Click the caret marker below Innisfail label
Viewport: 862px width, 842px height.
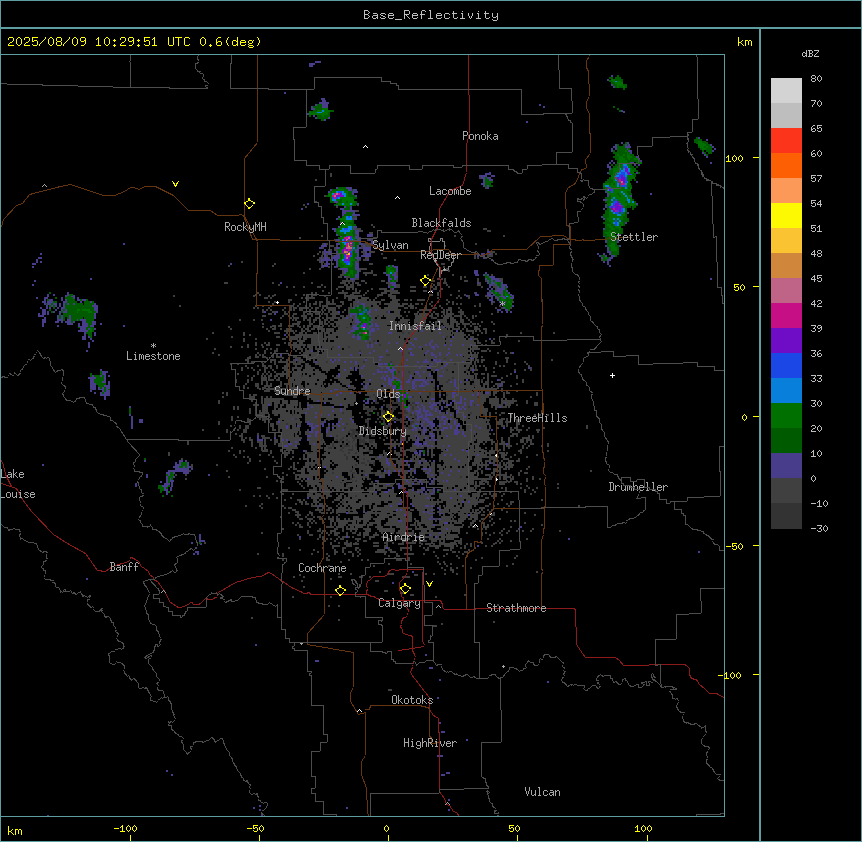click(400, 348)
